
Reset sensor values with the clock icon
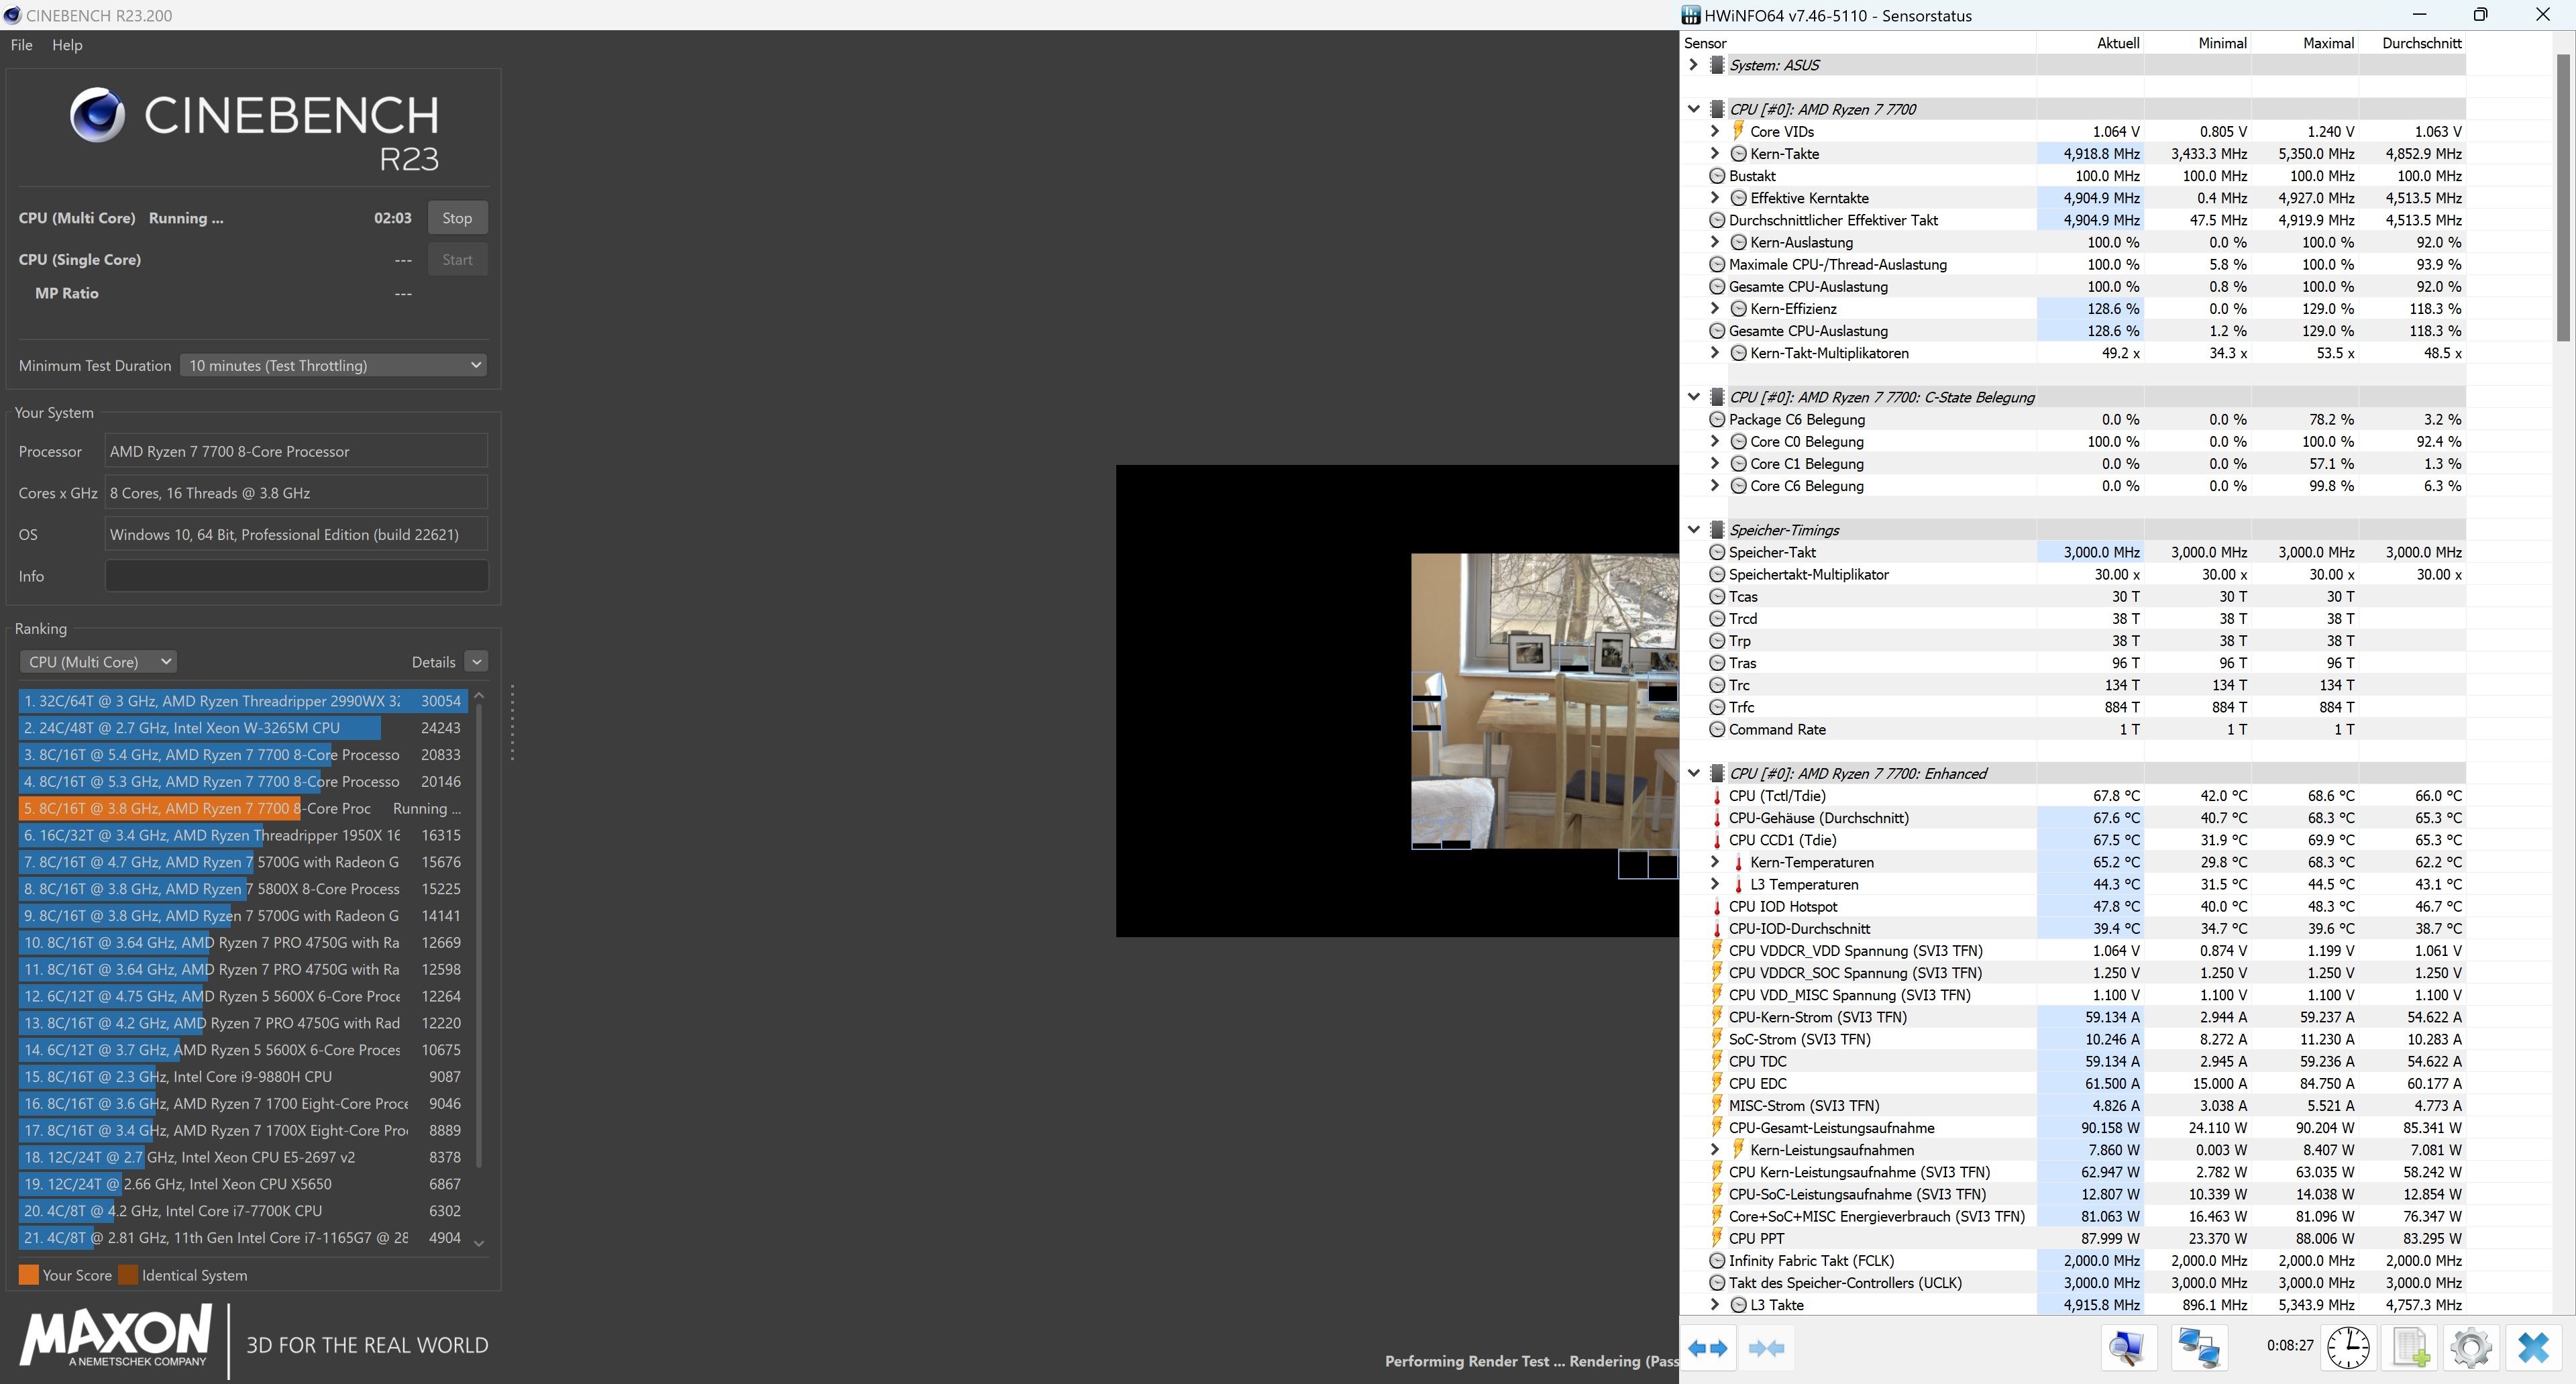pyautogui.click(x=2347, y=1348)
